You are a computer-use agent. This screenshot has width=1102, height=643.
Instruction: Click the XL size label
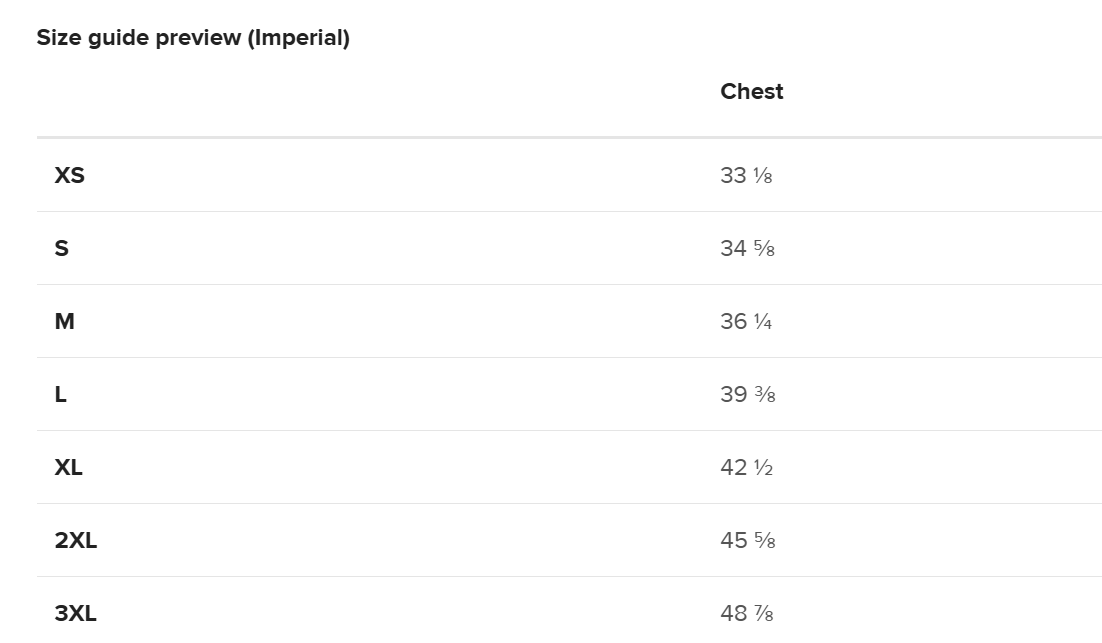[x=68, y=468]
